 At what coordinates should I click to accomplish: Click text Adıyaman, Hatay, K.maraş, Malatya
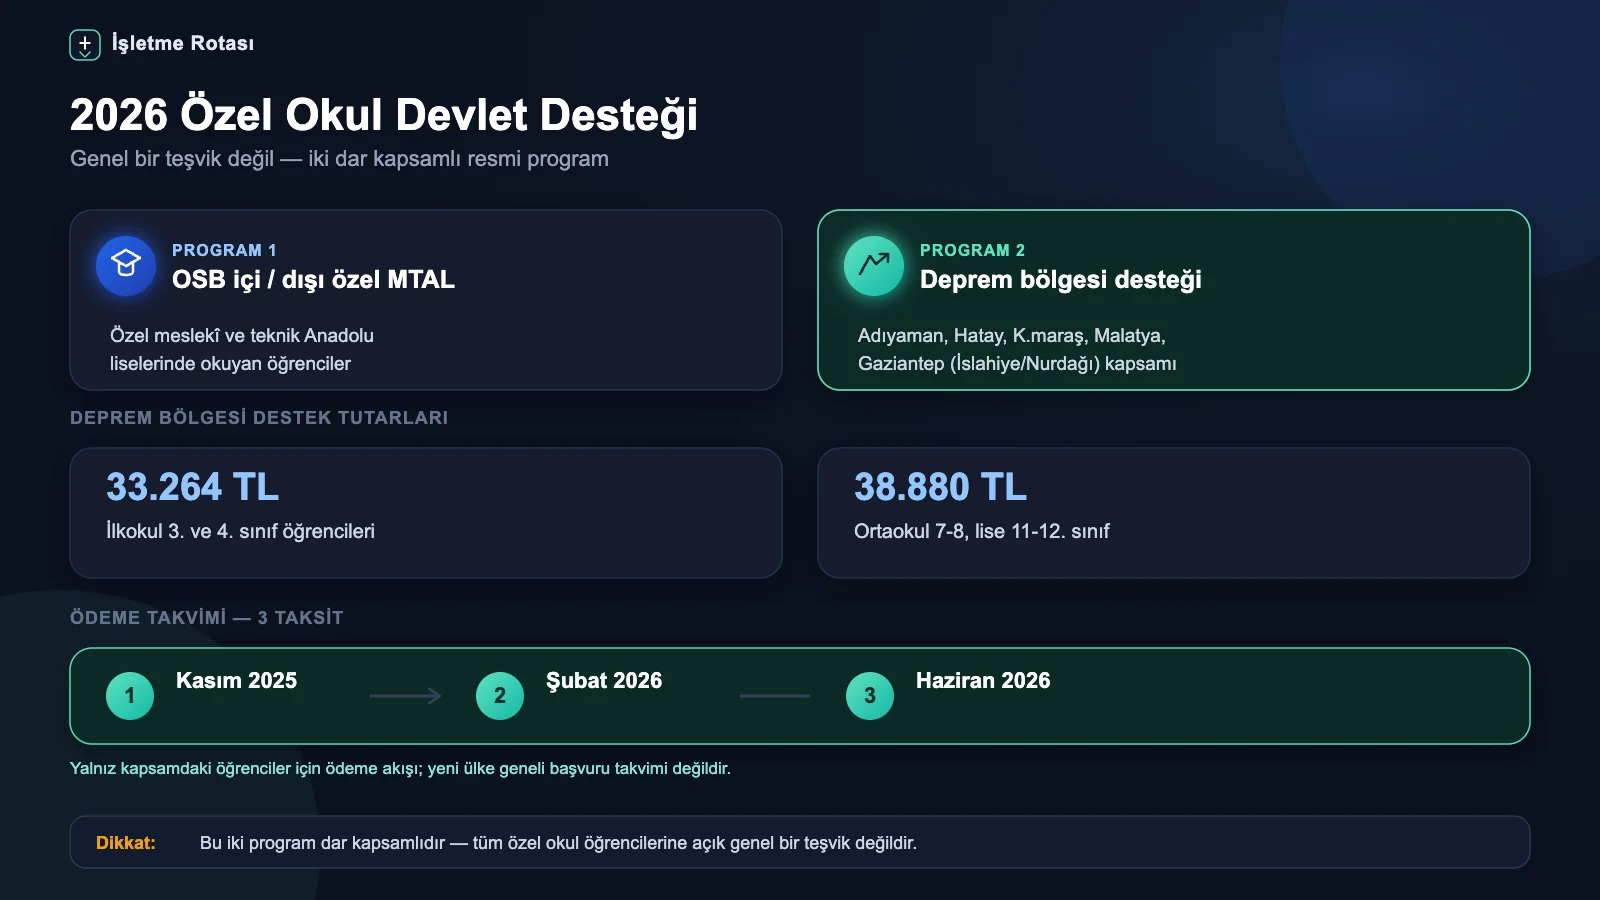click(1012, 335)
